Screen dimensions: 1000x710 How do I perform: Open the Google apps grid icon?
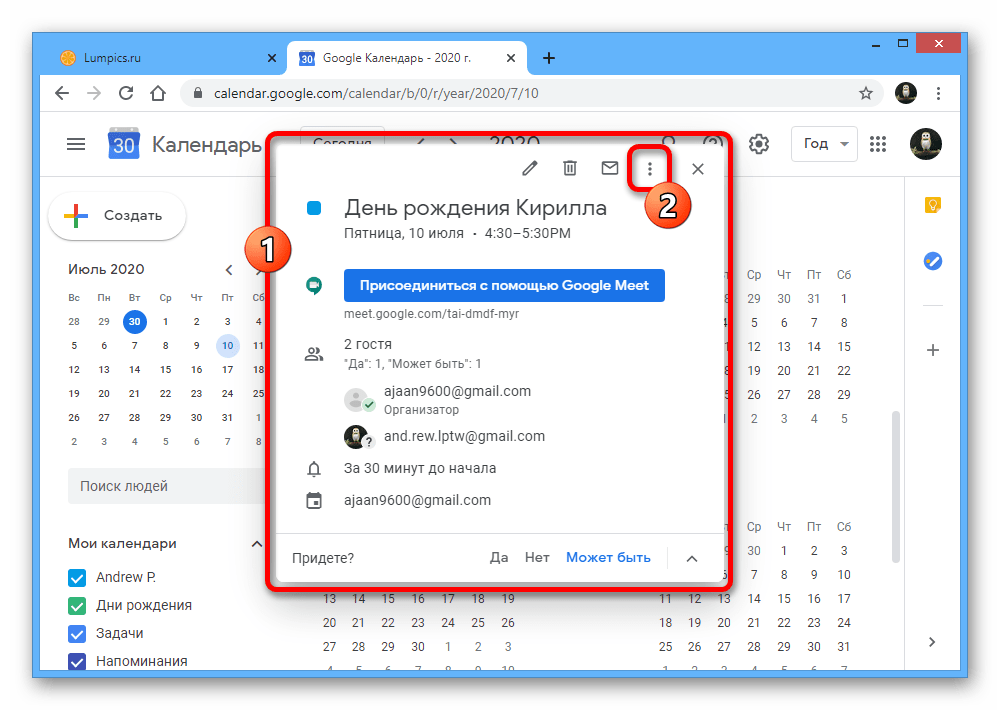tap(878, 144)
